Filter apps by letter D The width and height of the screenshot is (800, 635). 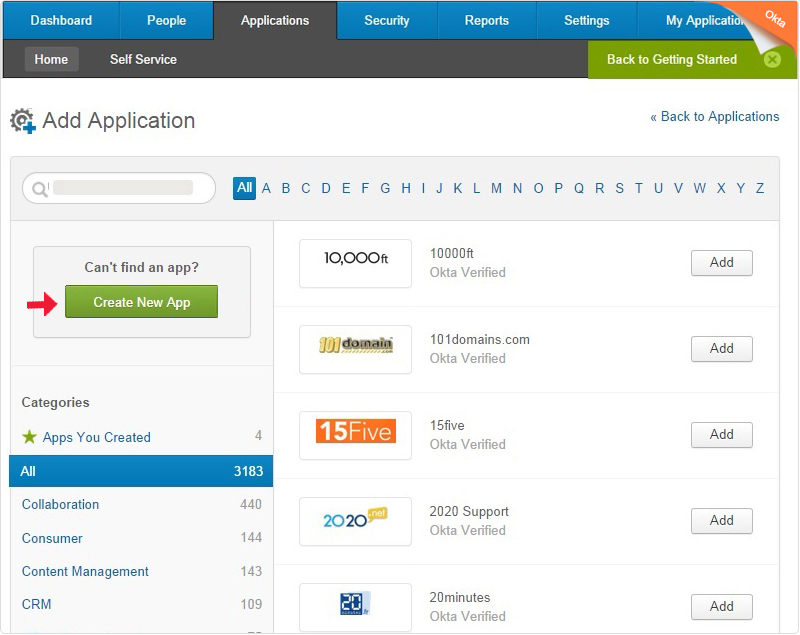pos(326,189)
